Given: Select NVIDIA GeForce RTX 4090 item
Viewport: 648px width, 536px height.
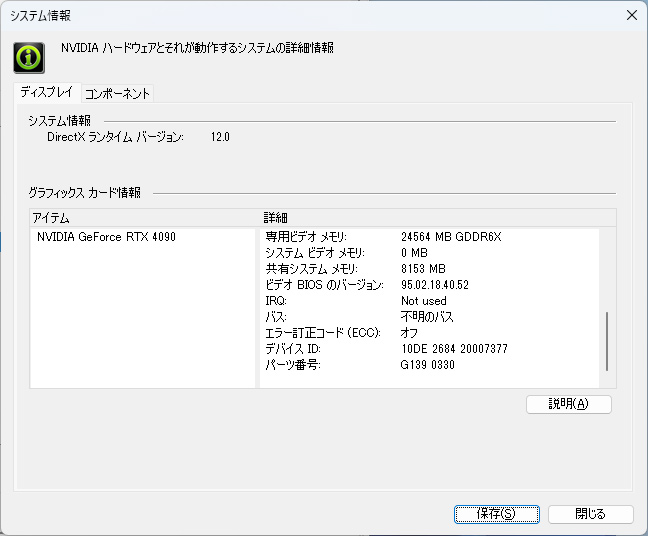Looking at the screenshot, I should point(106,237).
